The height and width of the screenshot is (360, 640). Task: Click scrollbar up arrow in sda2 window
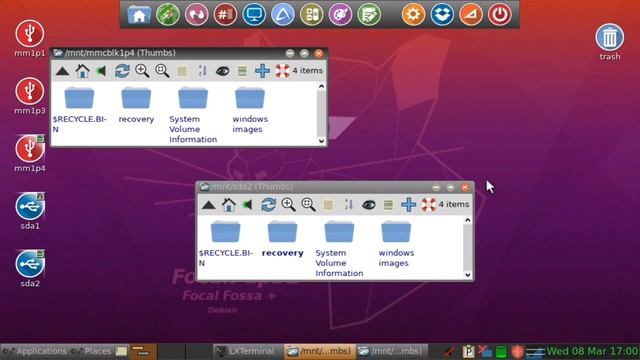(x=468, y=220)
